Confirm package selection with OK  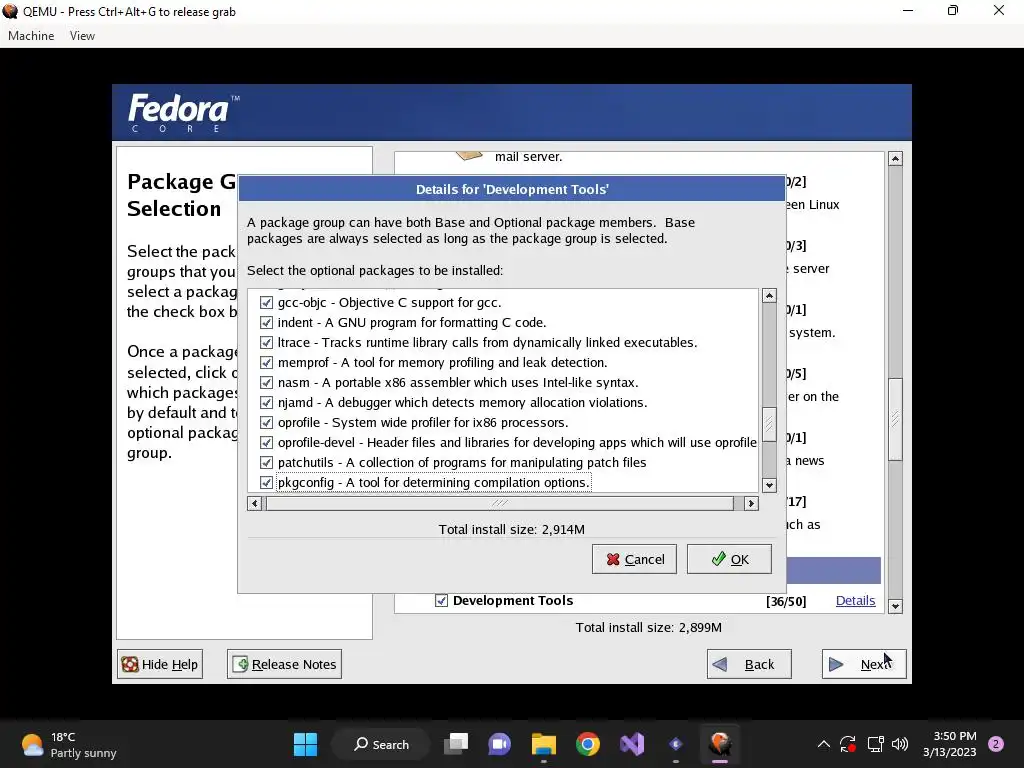click(729, 559)
